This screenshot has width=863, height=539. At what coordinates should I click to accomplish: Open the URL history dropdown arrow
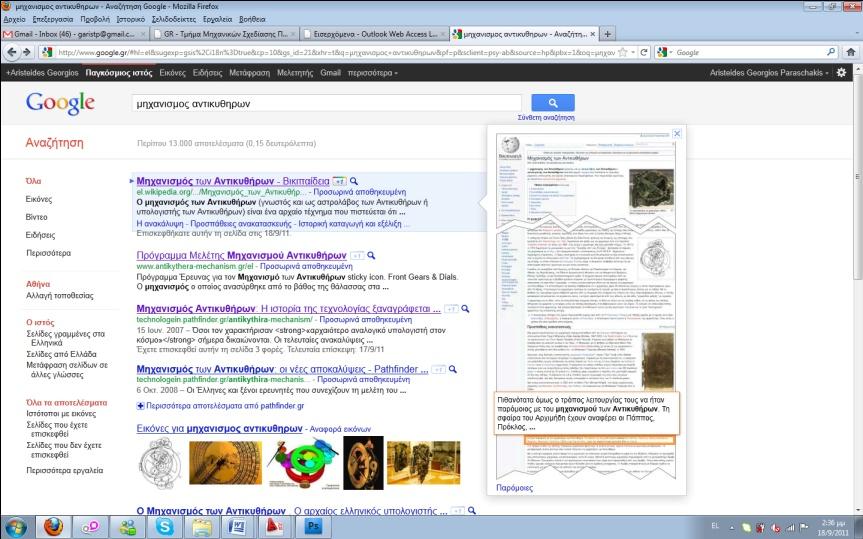633,52
